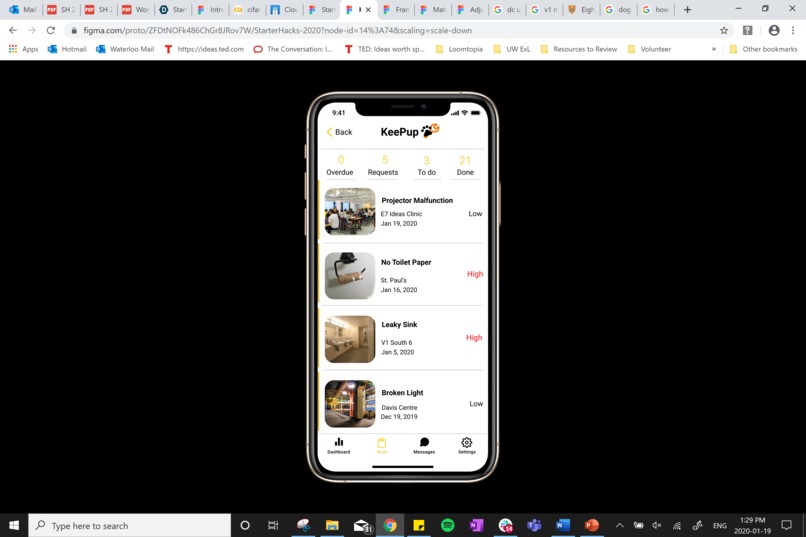The image size is (806, 537).
Task: Open the Loomtopia bookmark folder
Action: pos(459,49)
